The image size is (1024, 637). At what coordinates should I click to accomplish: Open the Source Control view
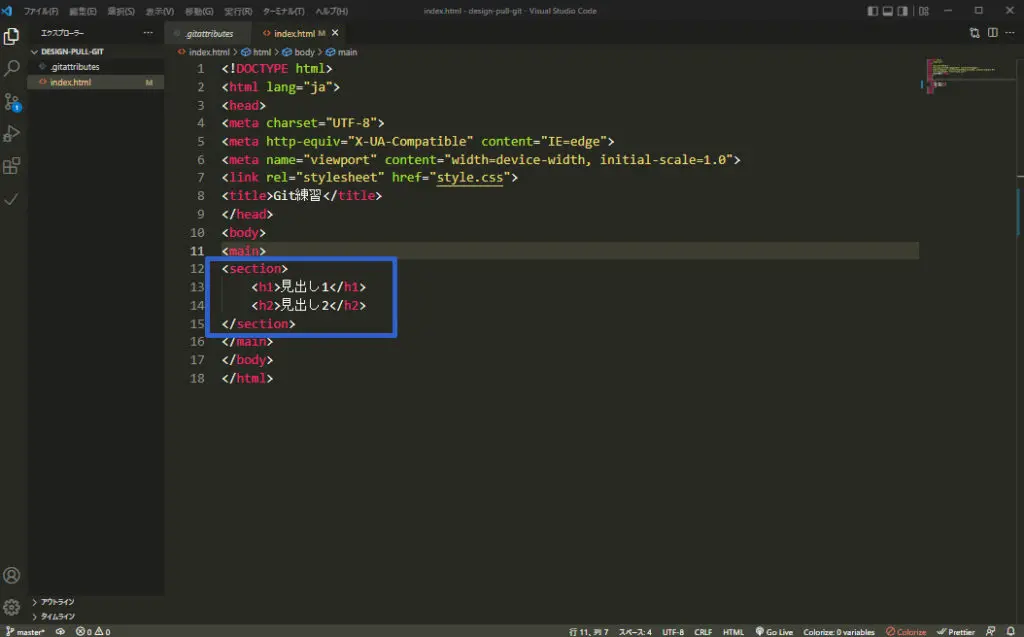(x=12, y=102)
